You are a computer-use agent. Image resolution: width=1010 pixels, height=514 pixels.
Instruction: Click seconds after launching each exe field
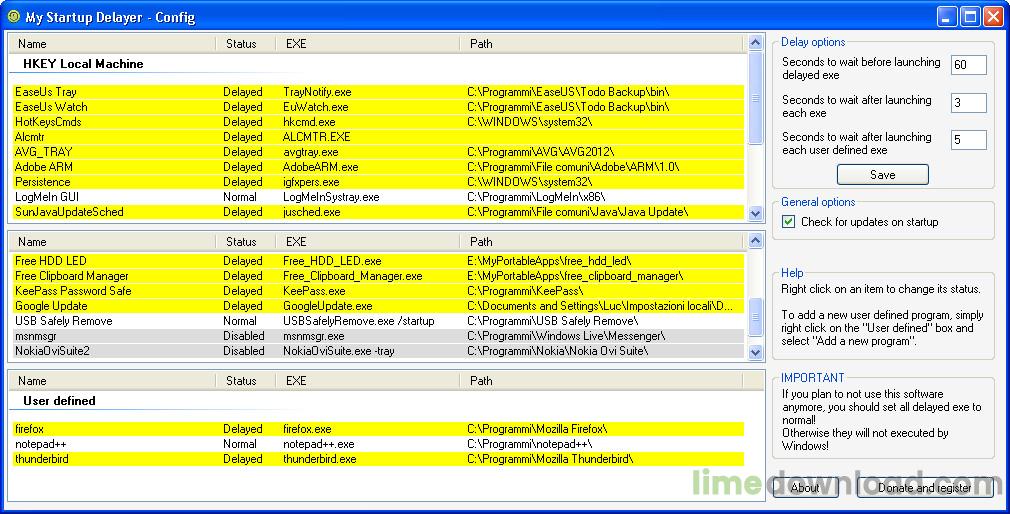(968, 103)
